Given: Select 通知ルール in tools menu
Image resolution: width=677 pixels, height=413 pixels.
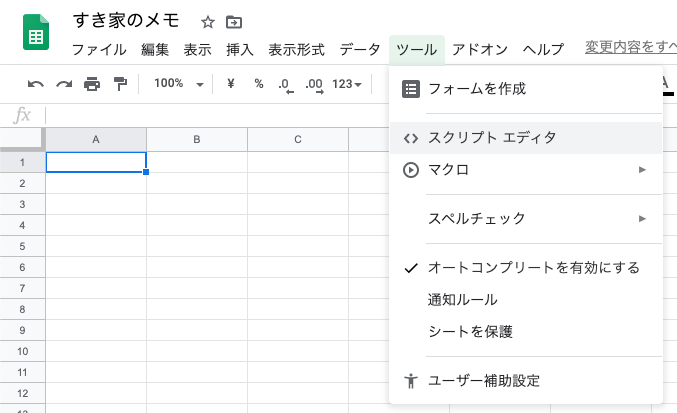Looking at the screenshot, I should pyautogui.click(x=525, y=300).
